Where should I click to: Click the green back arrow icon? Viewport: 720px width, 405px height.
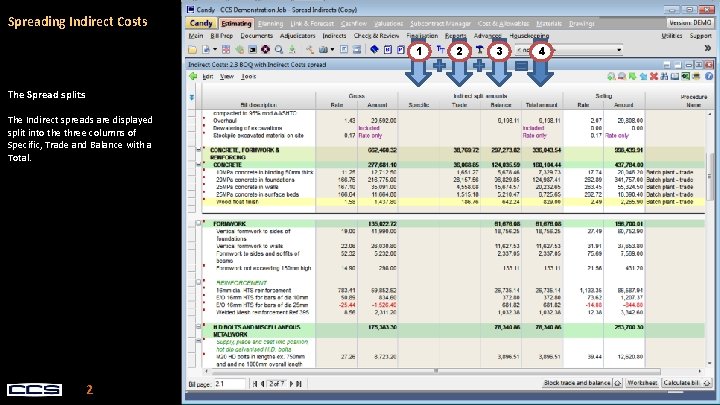coord(193,76)
